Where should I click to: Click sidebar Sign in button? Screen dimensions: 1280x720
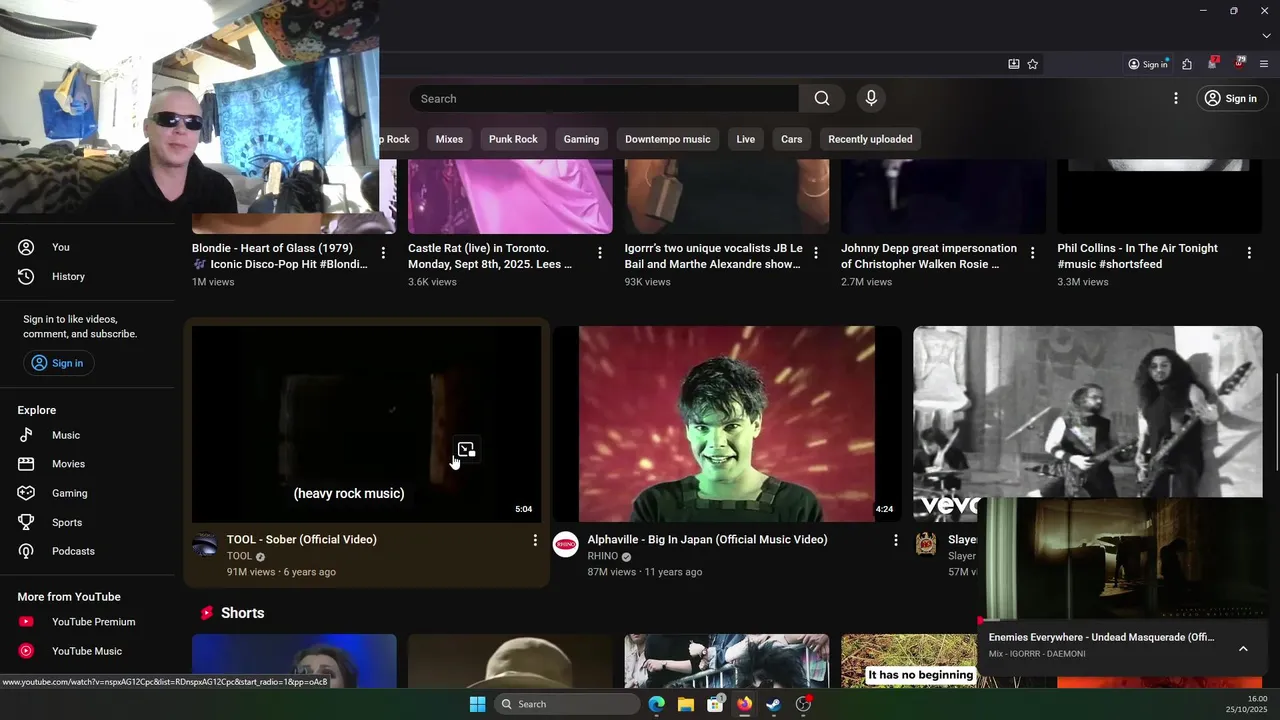[x=58, y=363]
